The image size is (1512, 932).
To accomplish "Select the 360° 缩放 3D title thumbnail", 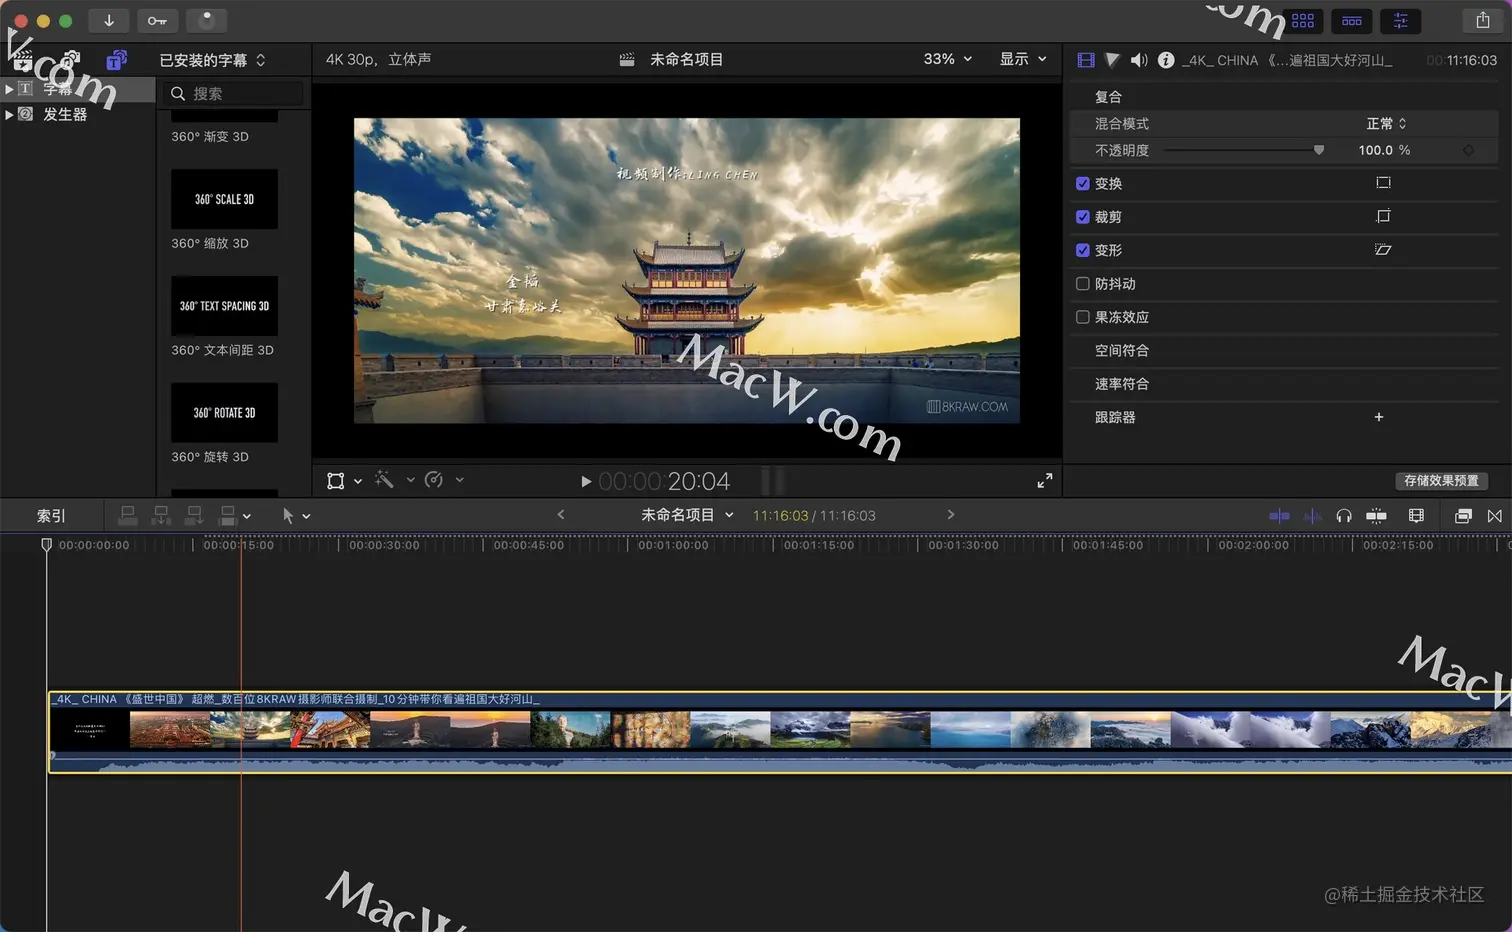I will 224,199.
